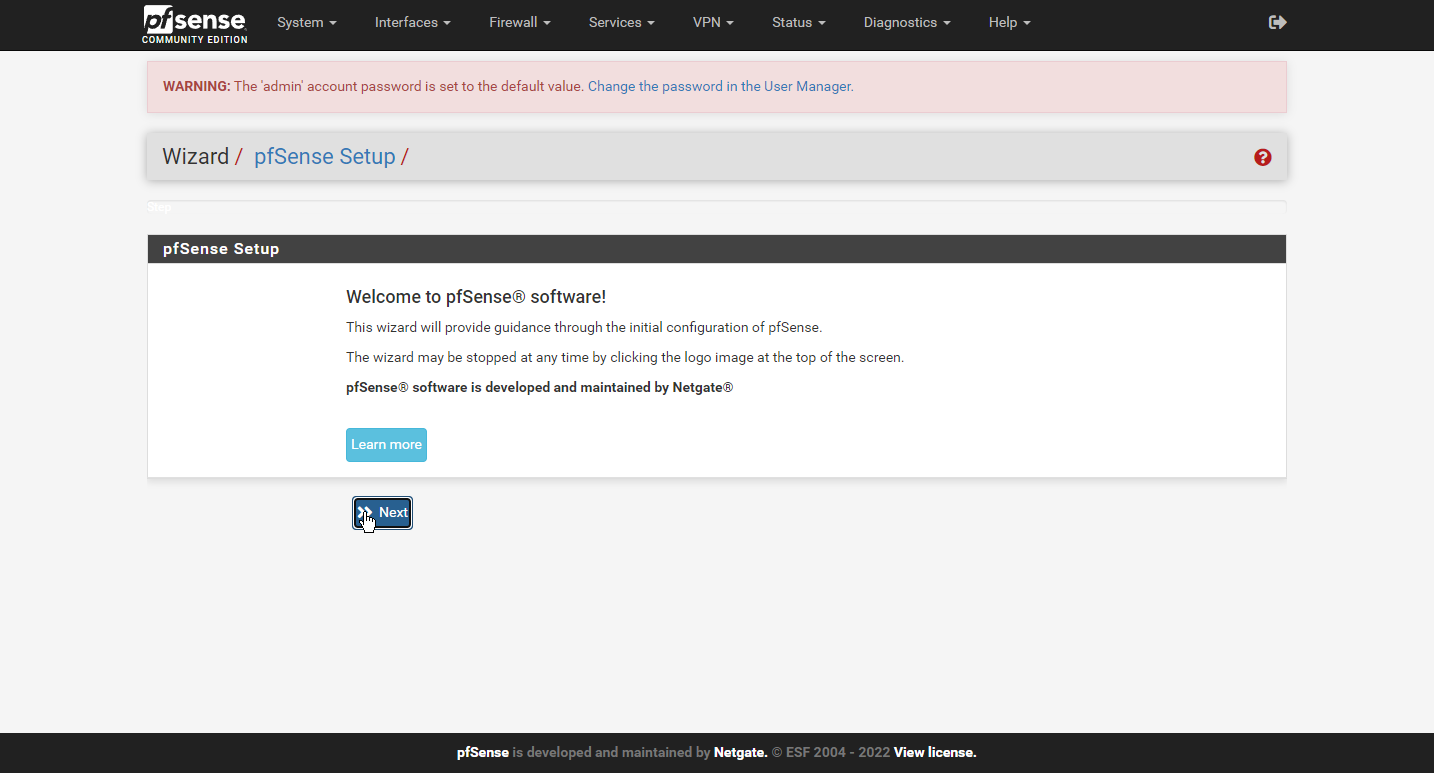Click the pfSense Setup panel header
Screen dimensions: 1434x773
click(717, 249)
